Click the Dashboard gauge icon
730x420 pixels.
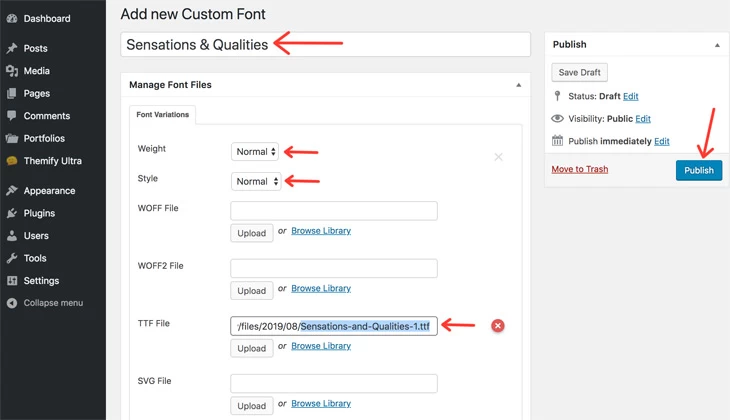click(12, 19)
